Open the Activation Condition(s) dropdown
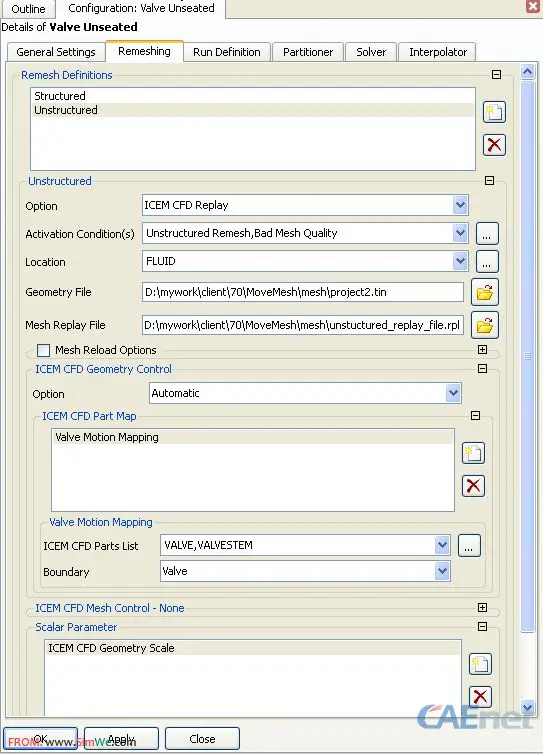 tap(460, 233)
